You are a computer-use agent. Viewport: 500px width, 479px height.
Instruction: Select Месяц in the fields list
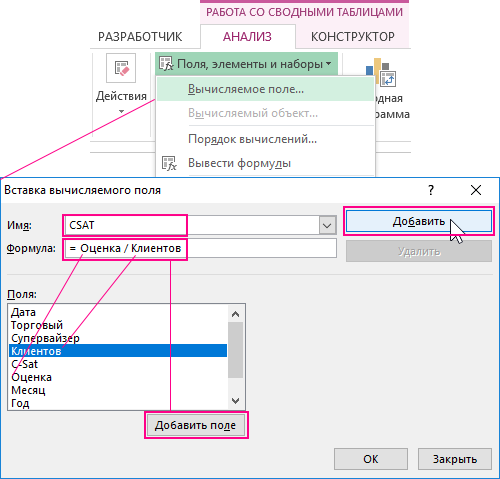[118, 390]
